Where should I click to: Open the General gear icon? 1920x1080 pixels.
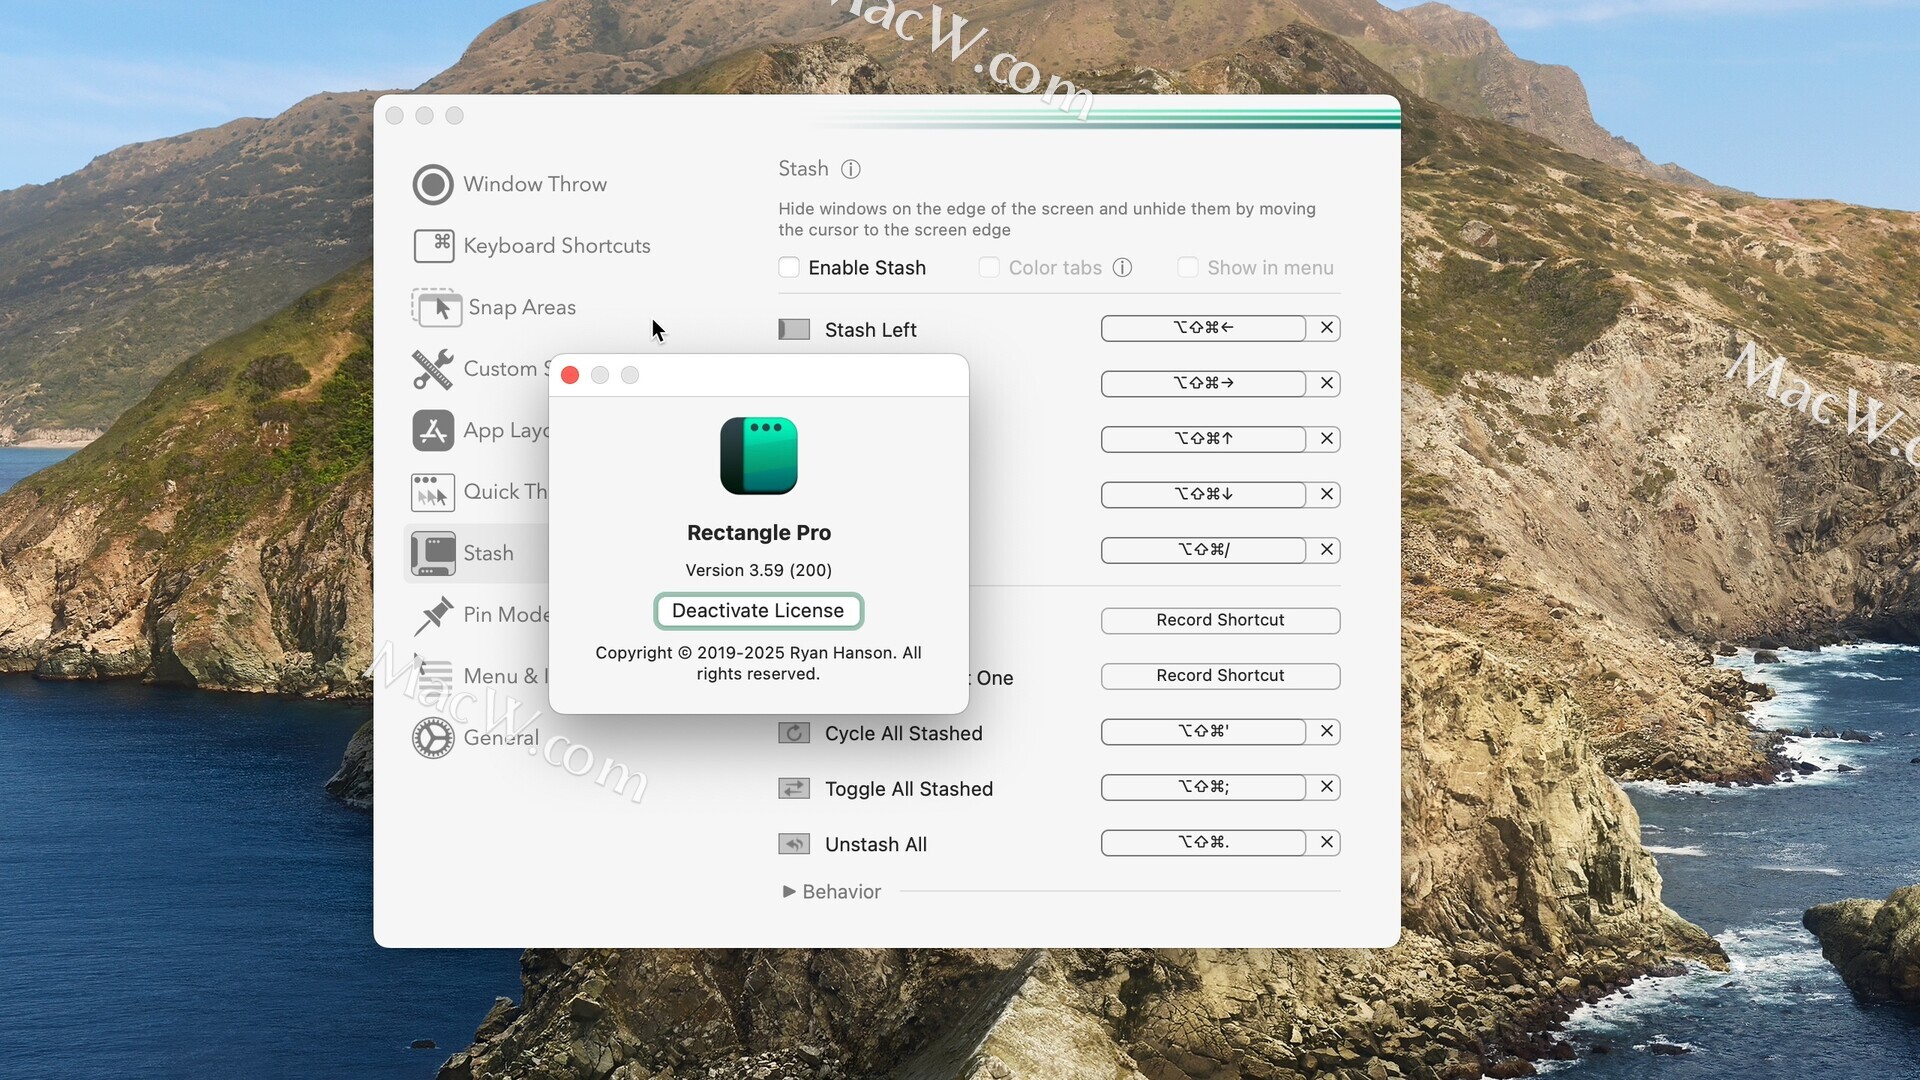pos(433,738)
